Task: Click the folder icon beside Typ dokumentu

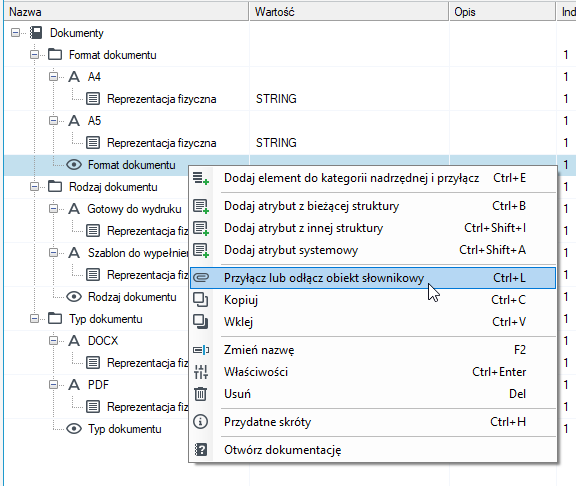Action: click(55, 318)
